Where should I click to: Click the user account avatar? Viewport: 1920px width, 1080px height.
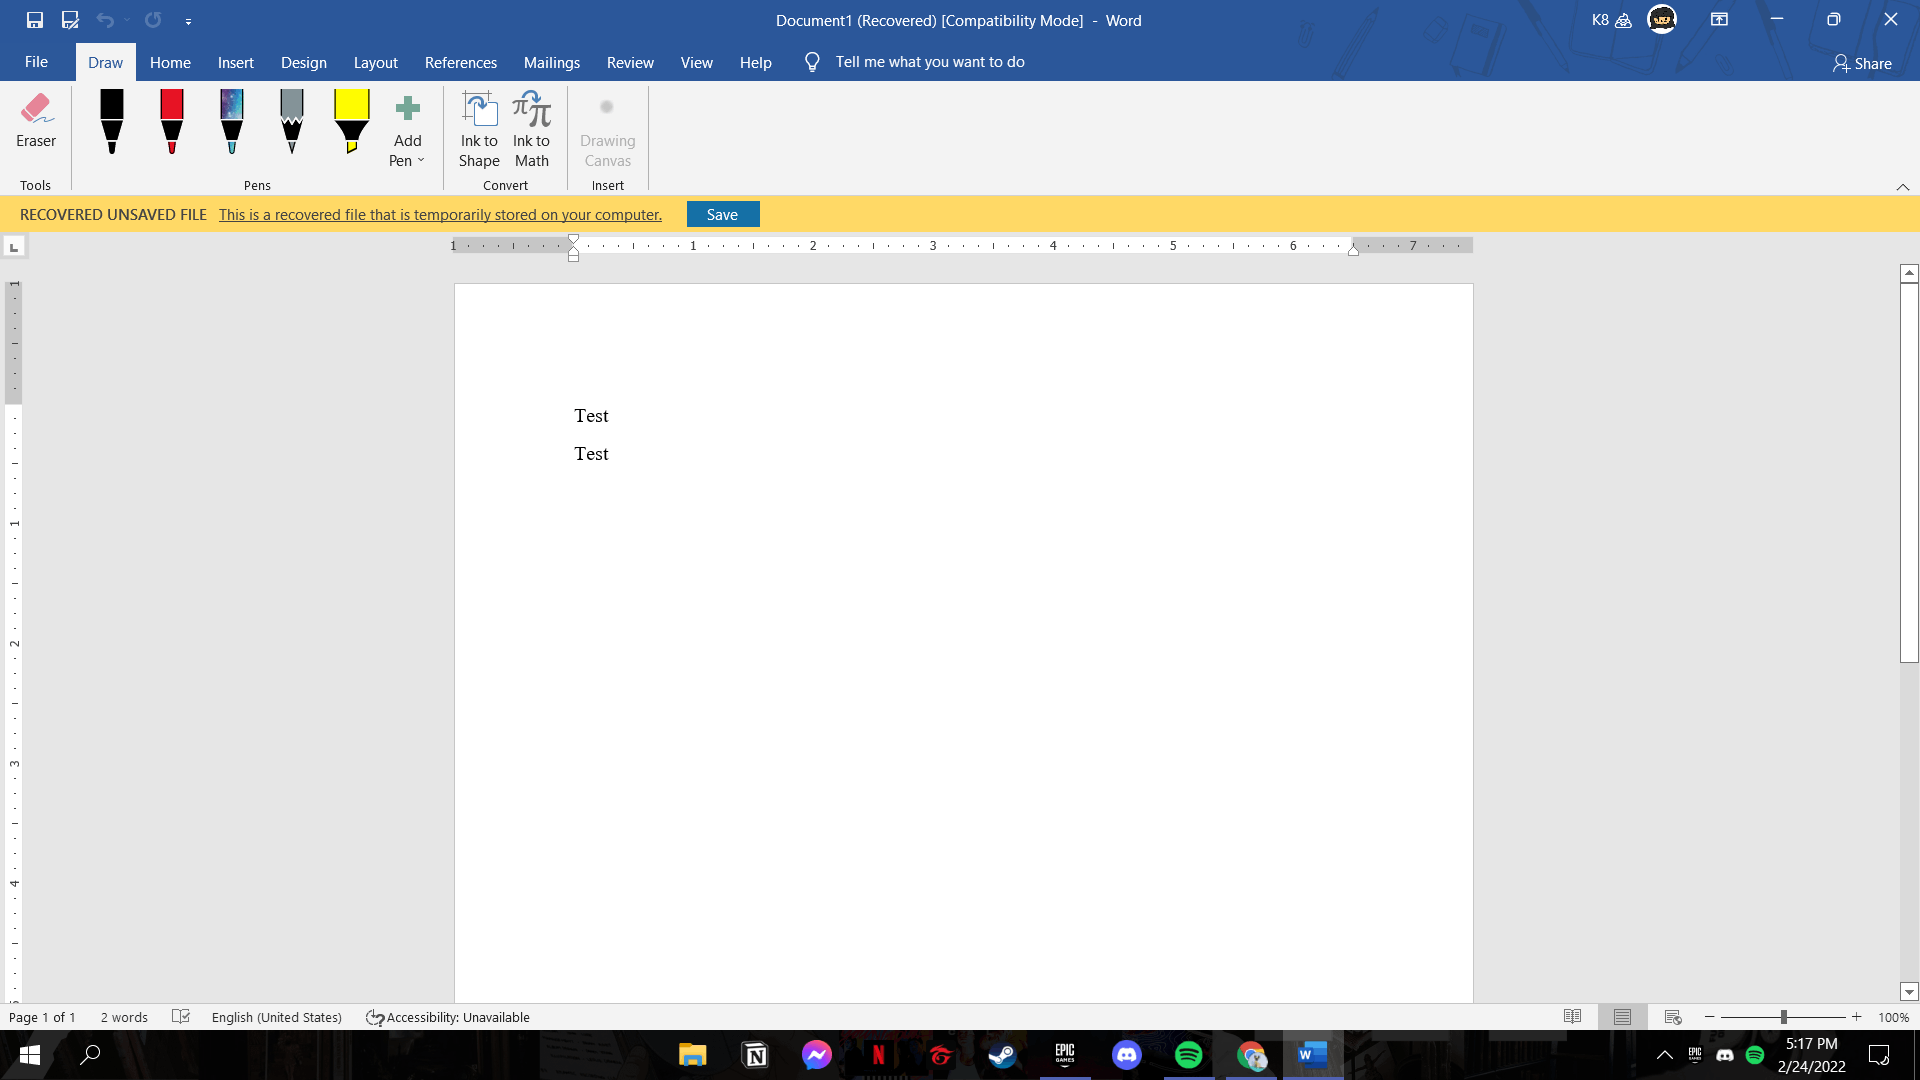[1662, 20]
